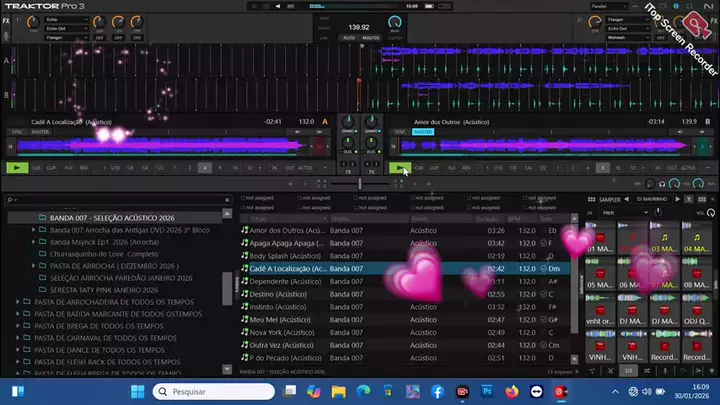Click the CUP button on deck A
This screenshot has height=405, width=720.
point(51,168)
